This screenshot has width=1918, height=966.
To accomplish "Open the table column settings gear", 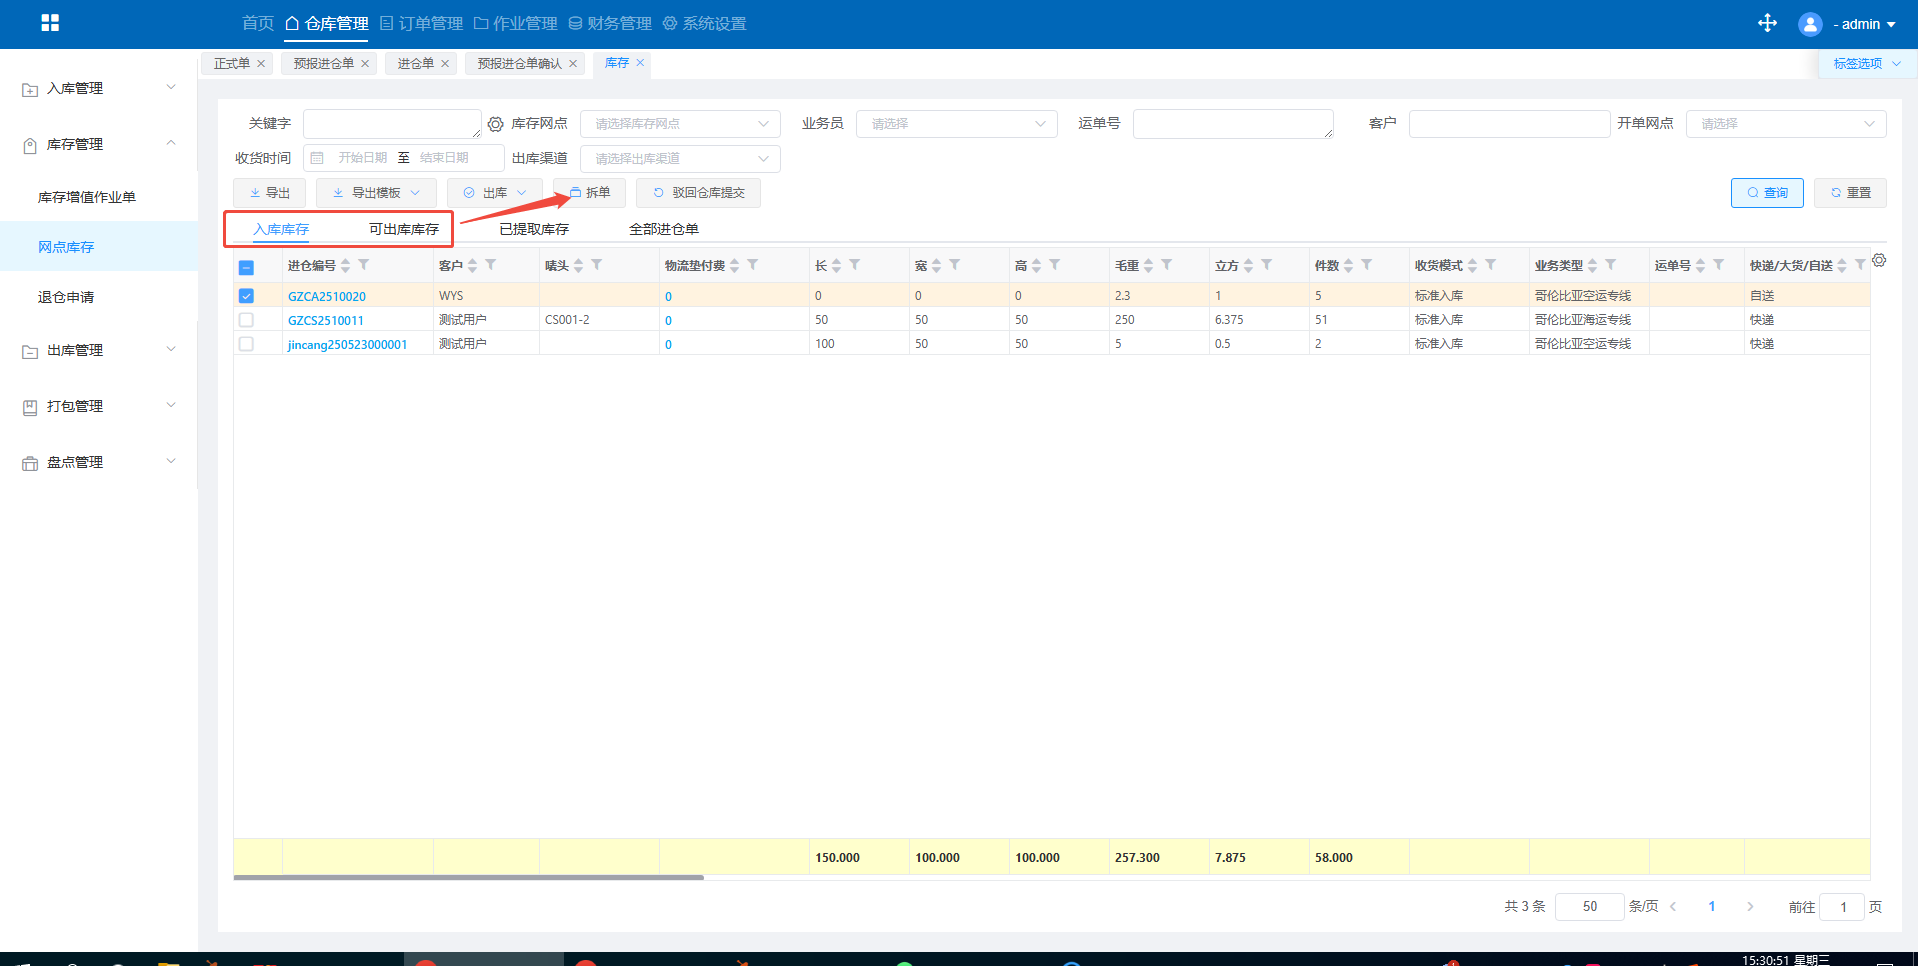I will coord(1879,260).
